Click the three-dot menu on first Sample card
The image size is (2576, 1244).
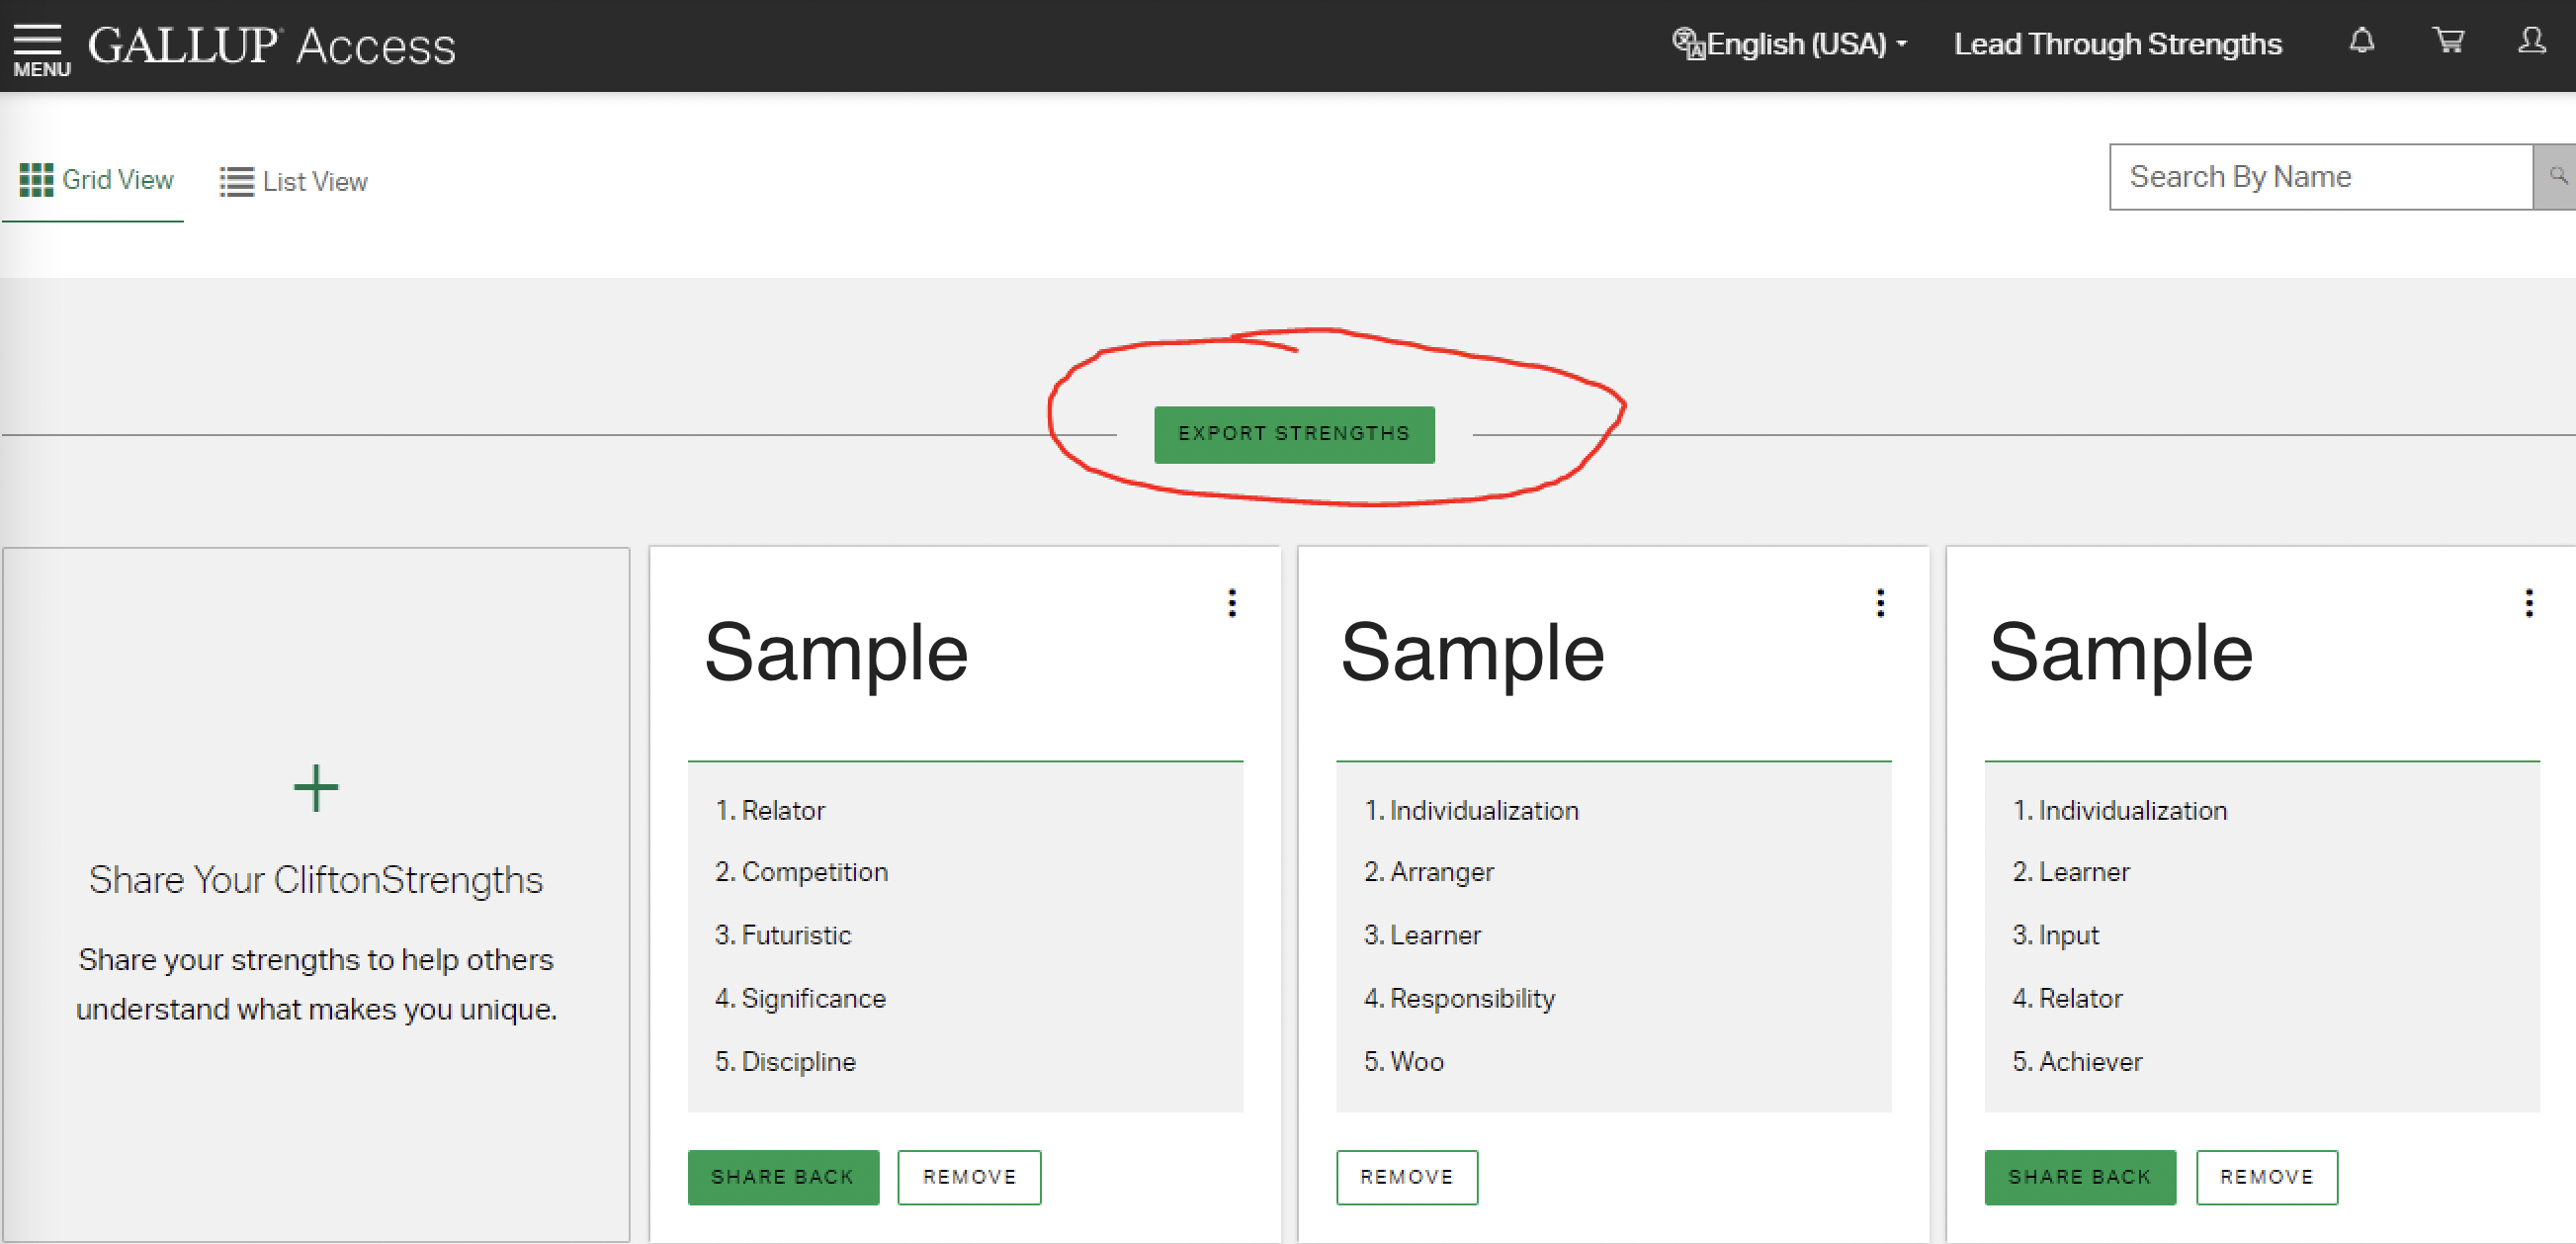[1231, 603]
